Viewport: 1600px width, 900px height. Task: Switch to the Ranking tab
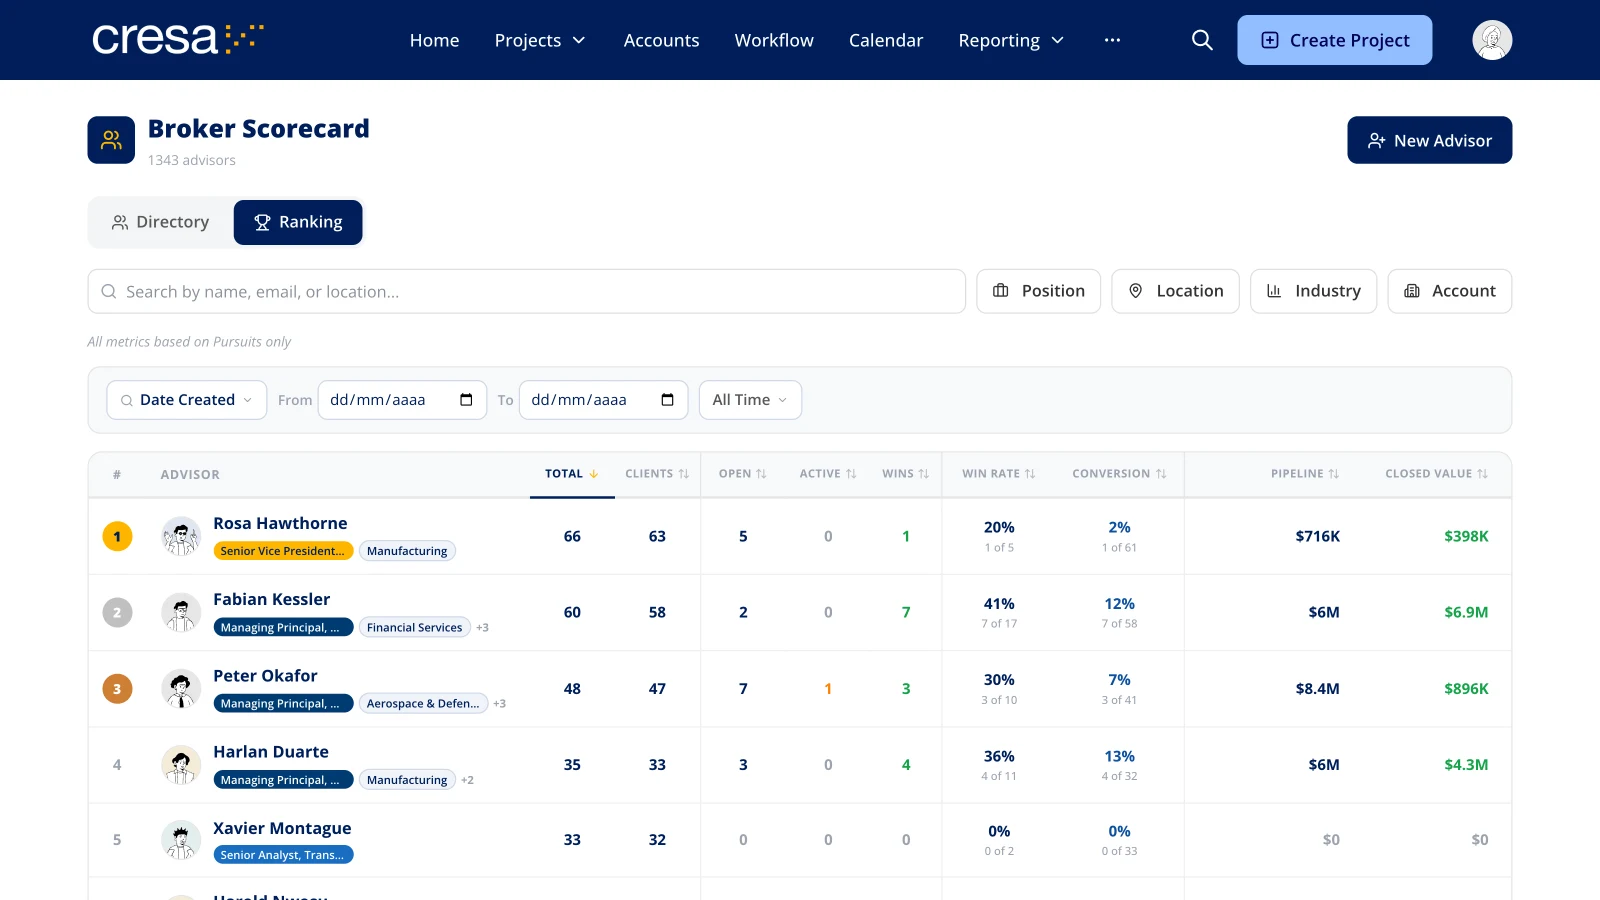tap(298, 222)
